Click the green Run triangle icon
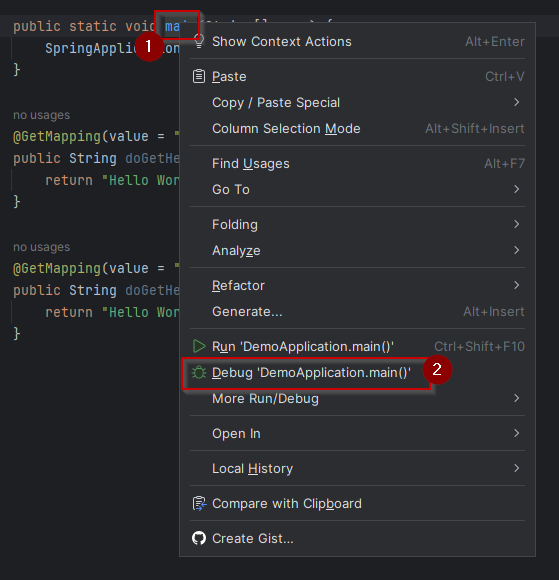This screenshot has width=559, height=580. [199, 347]
